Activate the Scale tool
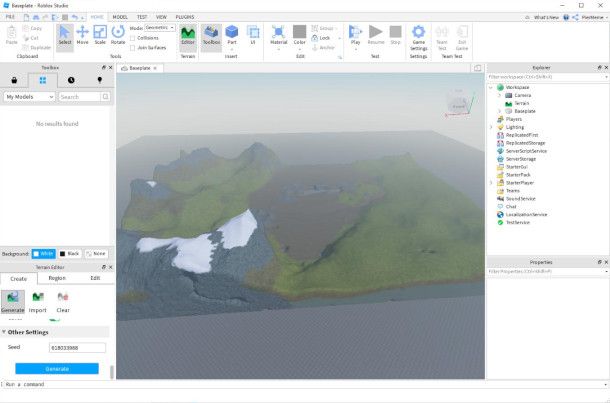 pos(100,35)
